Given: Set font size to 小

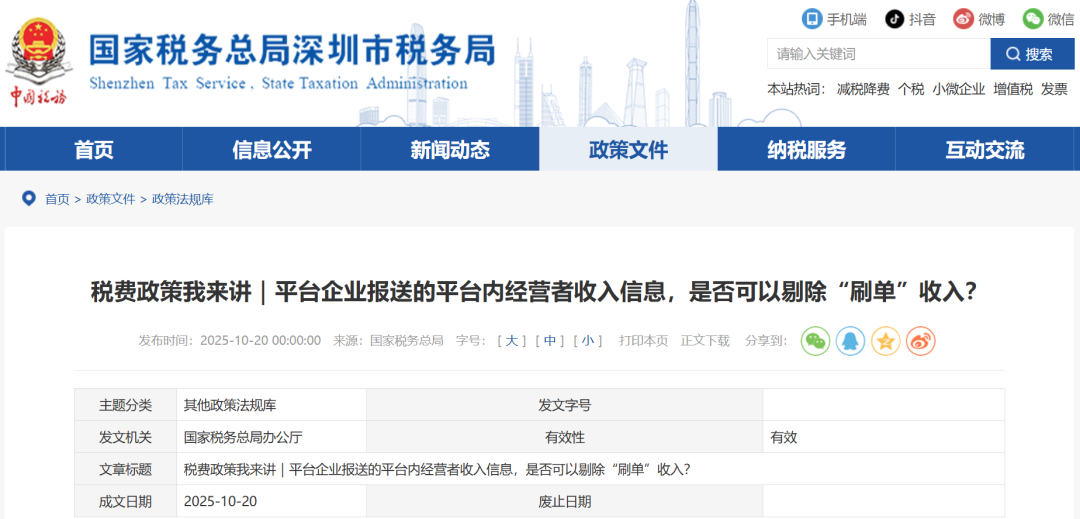Looking at the screenshot, I should click(588, 341).
